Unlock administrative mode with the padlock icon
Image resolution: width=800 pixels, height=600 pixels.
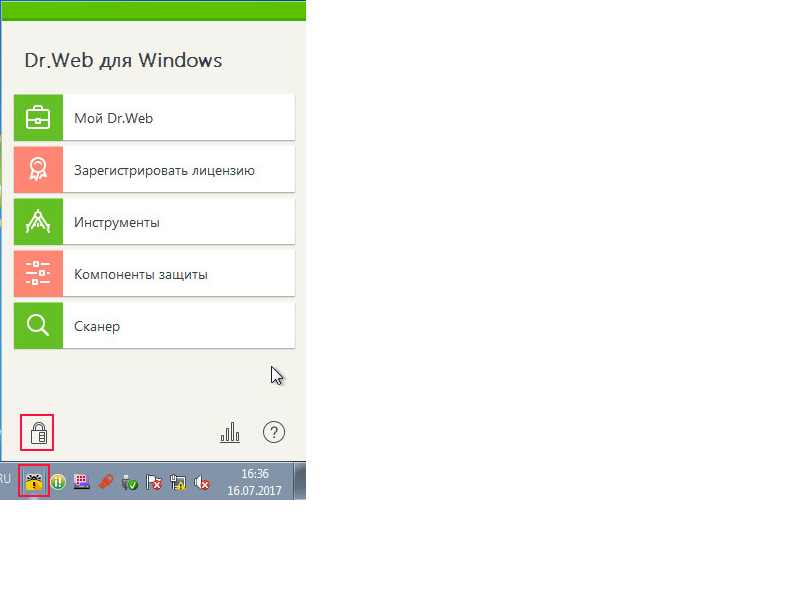[x=37, y=433]
